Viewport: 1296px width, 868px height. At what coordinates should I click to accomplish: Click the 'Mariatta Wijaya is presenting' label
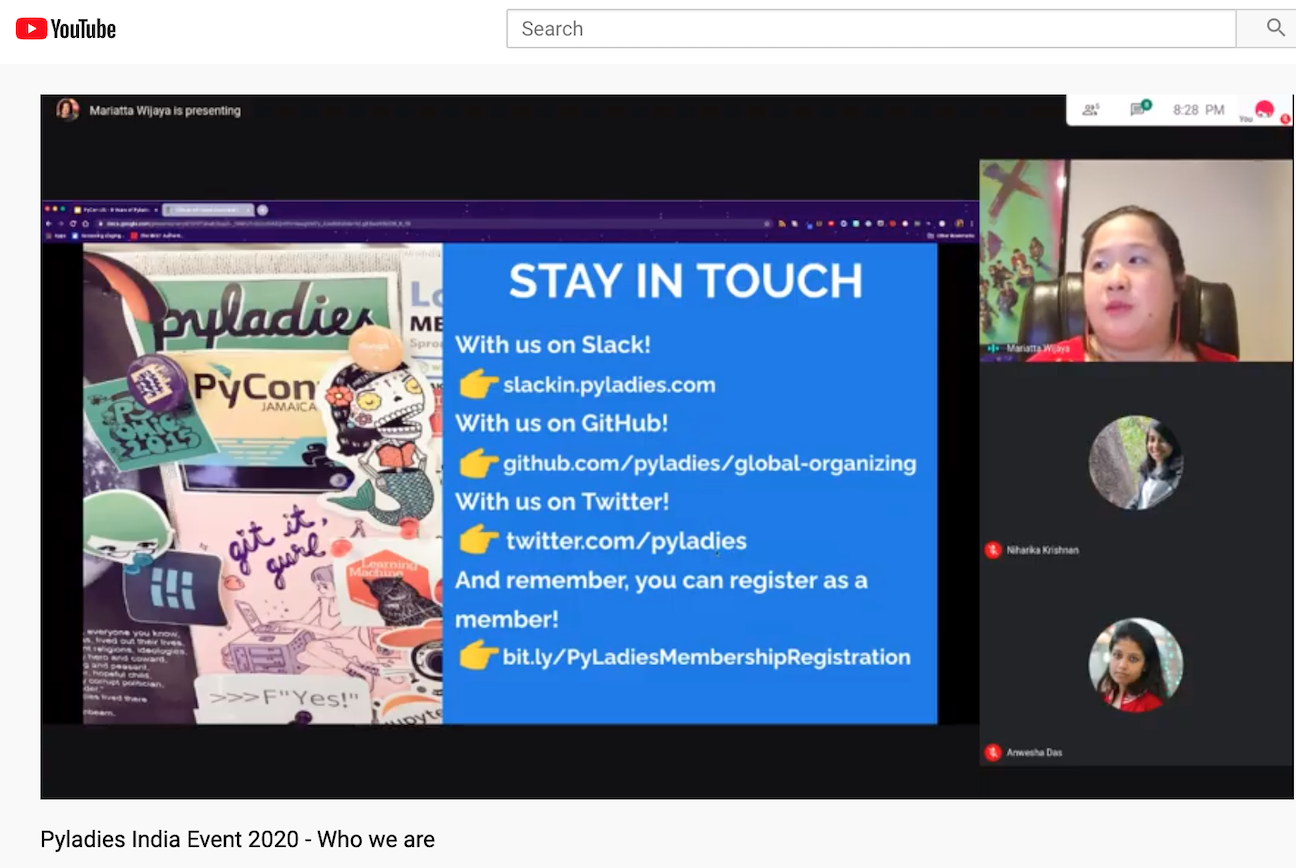[x=165, y=111]
